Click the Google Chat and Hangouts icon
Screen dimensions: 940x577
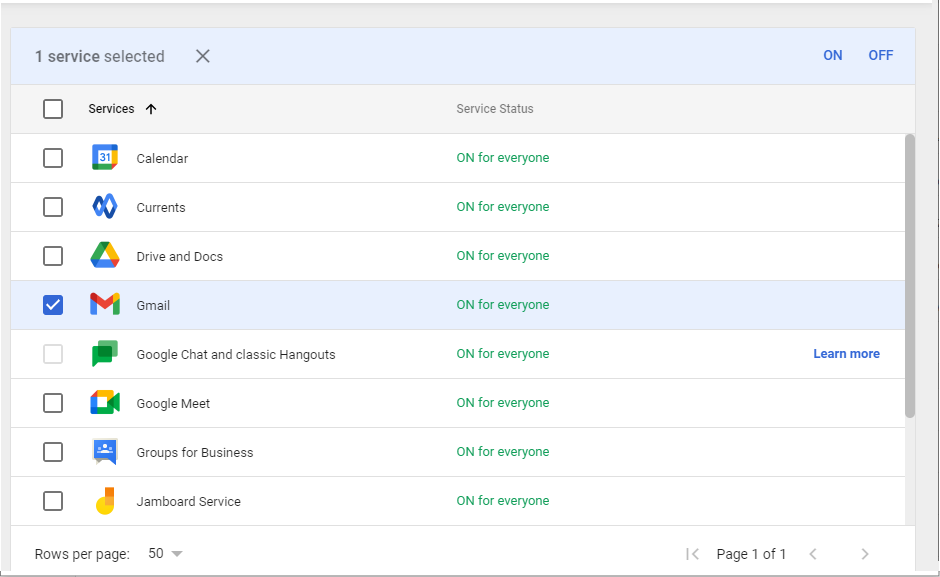point(105,354)
